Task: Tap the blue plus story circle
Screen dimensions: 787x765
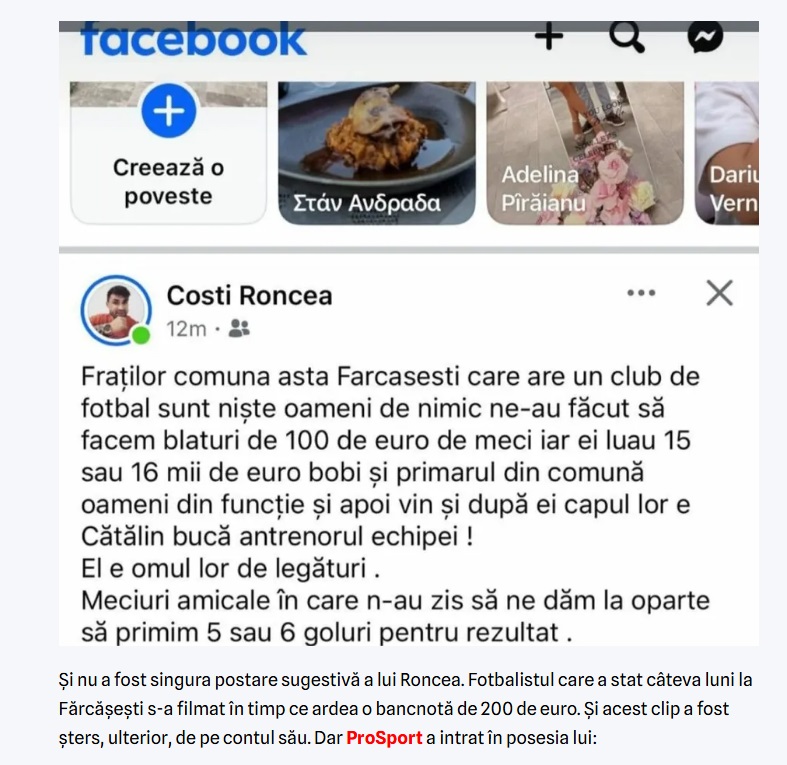Action: [169, 111]
